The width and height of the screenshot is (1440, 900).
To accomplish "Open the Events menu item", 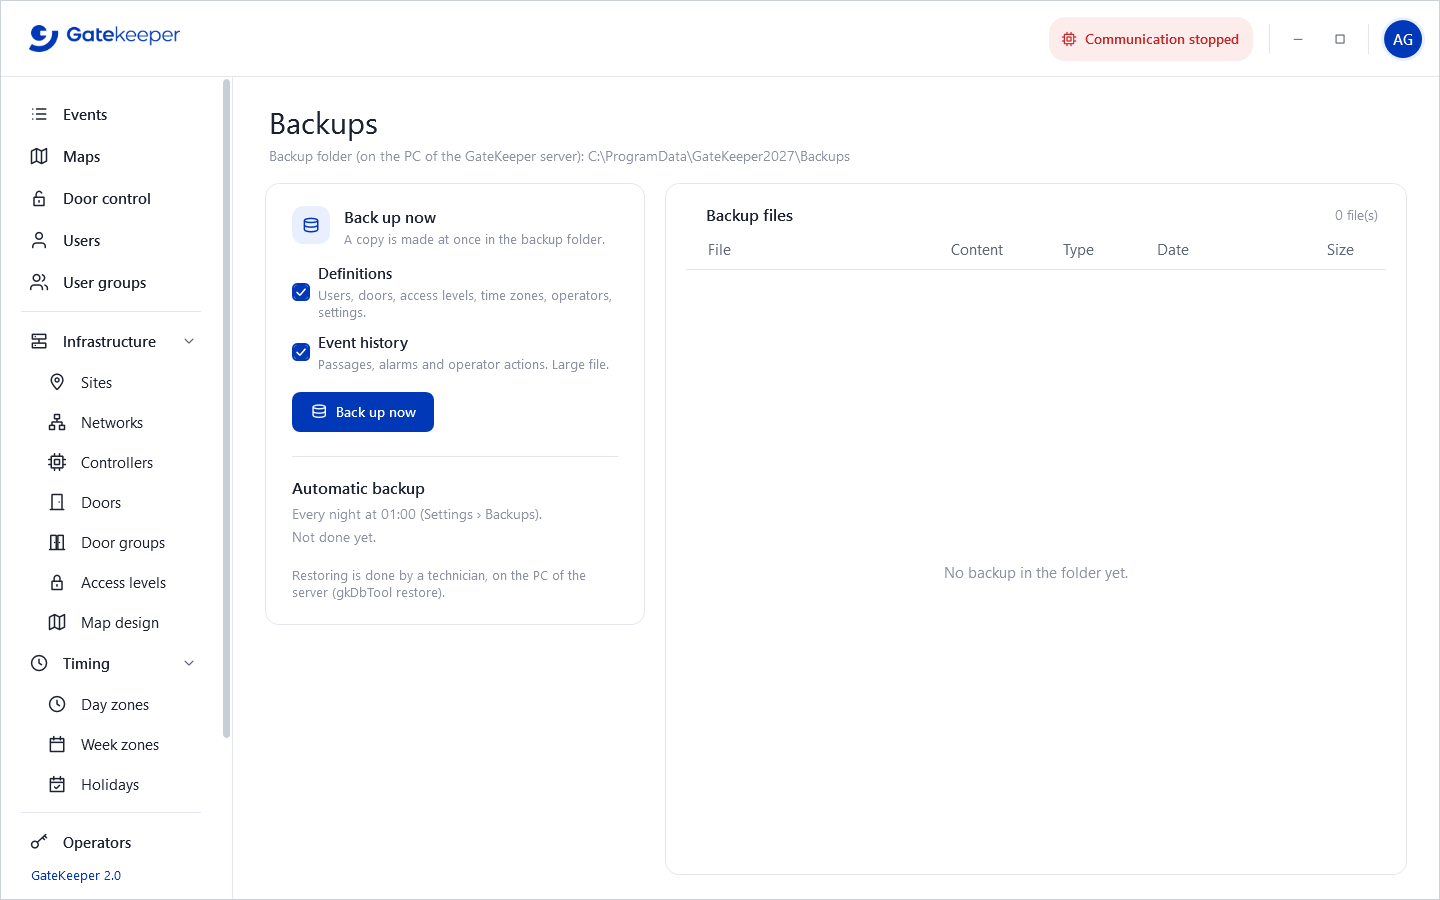I will [x=111, y=114].
